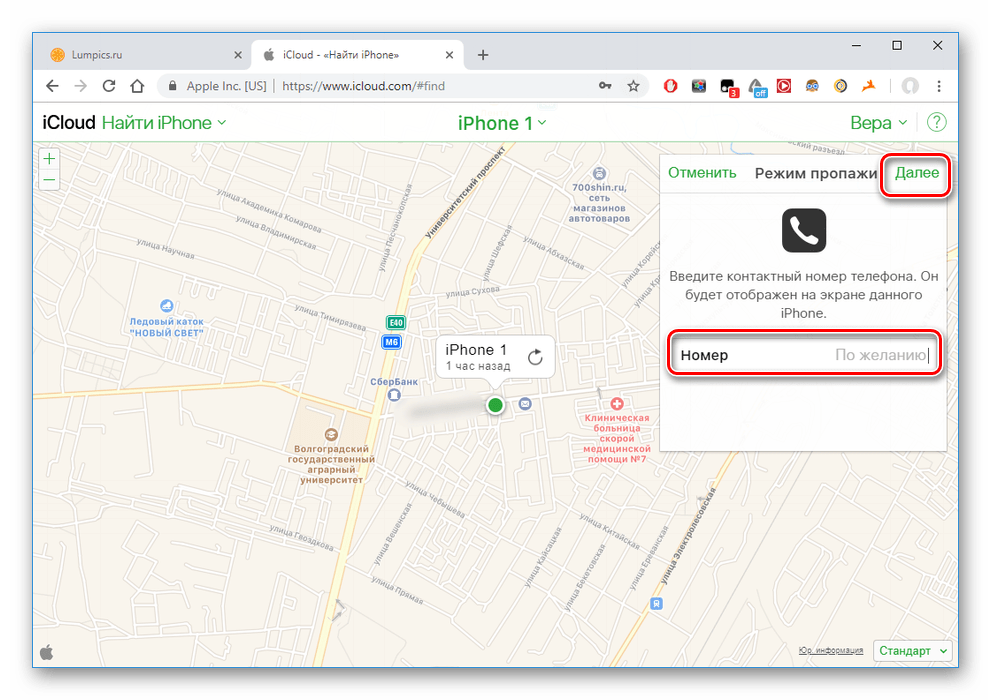Open the Стандарт map type dropdown
Image resolution: width=991 pixels, height=700 pixels.
point(912,651)
